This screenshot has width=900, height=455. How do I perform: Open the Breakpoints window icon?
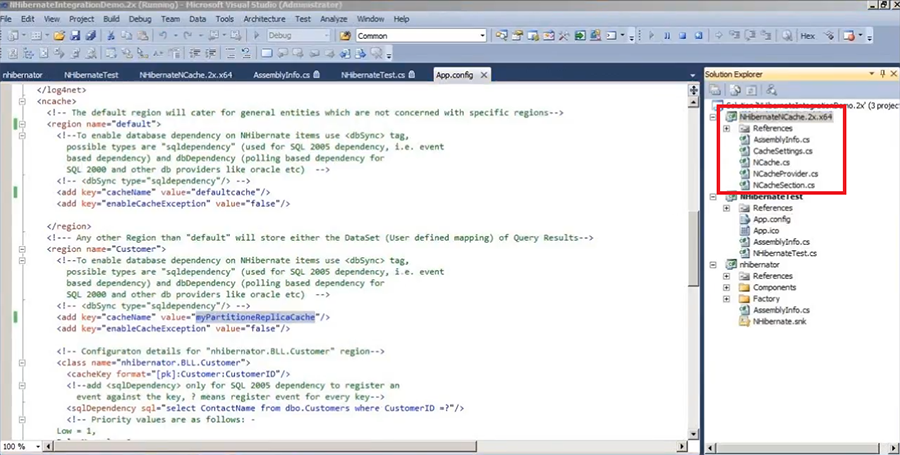848,36
